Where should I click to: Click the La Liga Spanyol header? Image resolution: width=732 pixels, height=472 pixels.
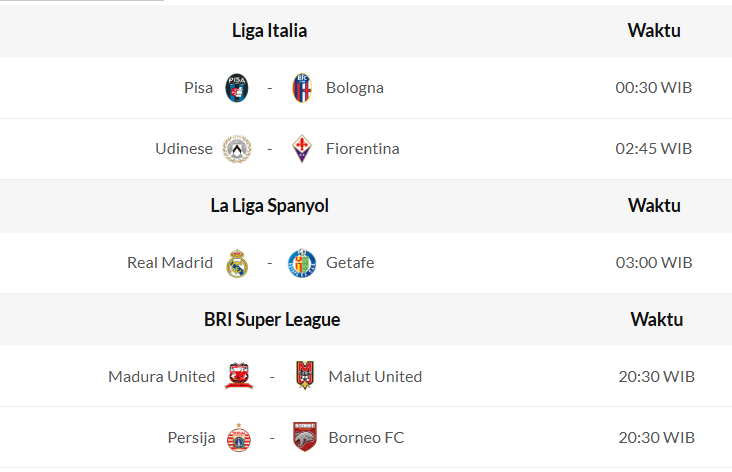pyautogui.click(x=269, y=206)
